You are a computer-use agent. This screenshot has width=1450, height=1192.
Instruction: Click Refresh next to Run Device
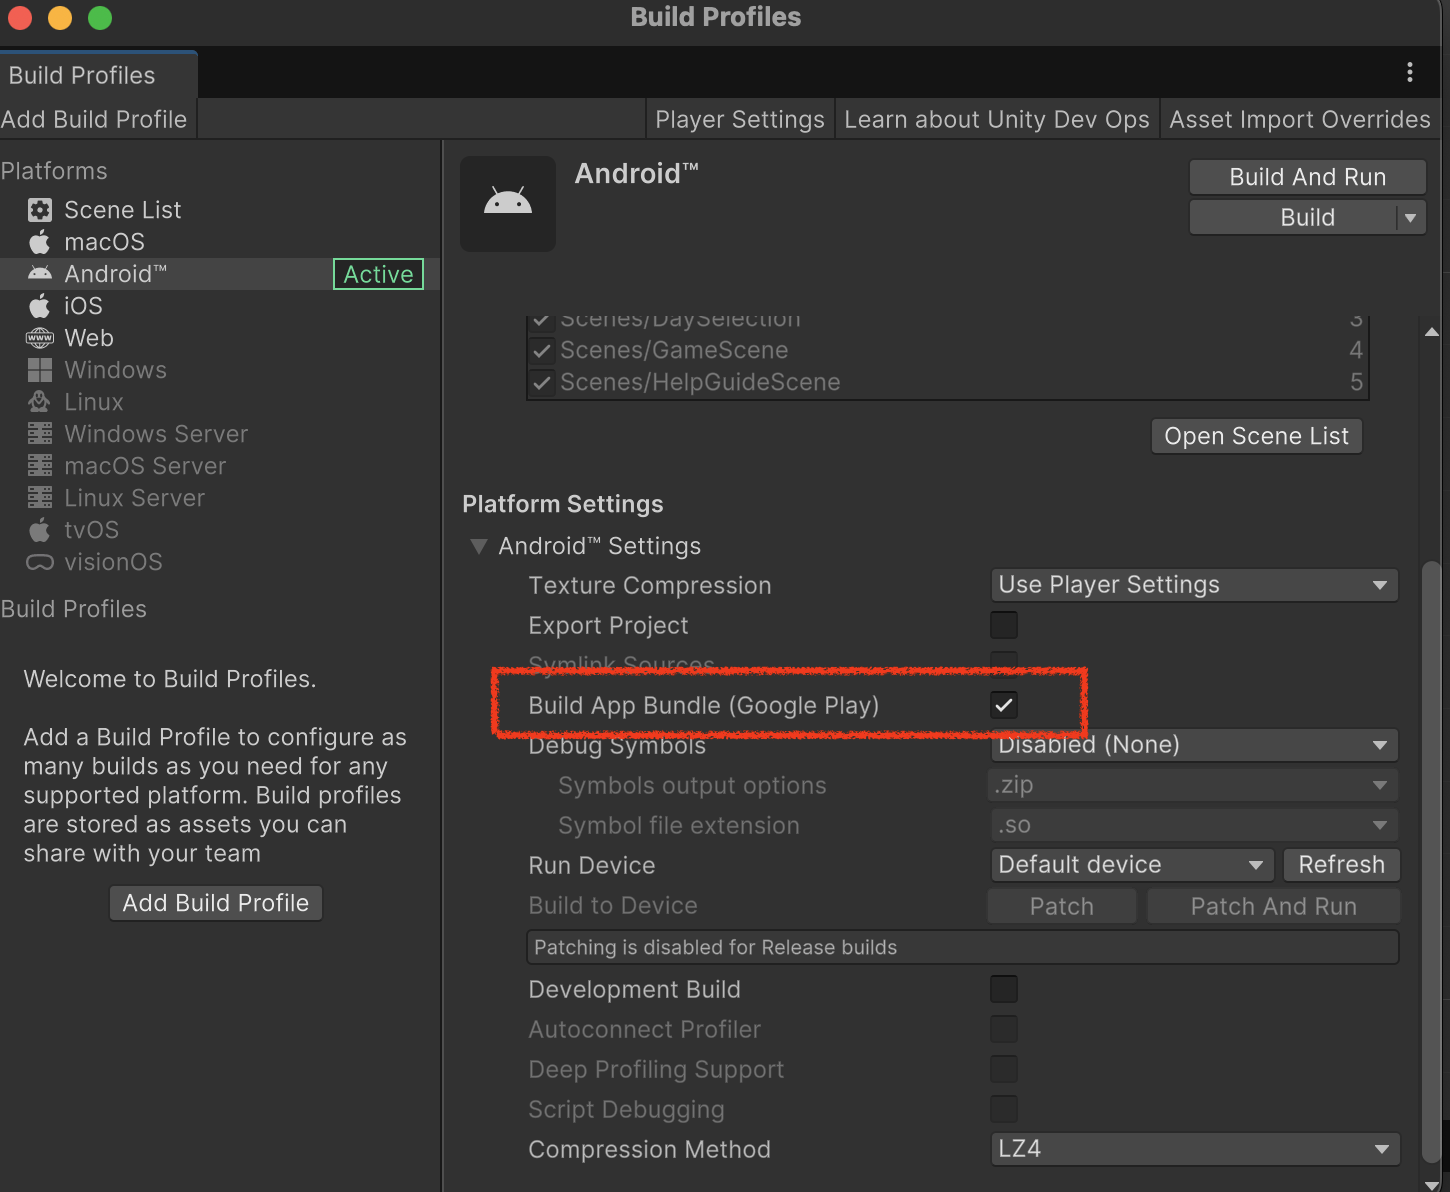pos(1341,865)
